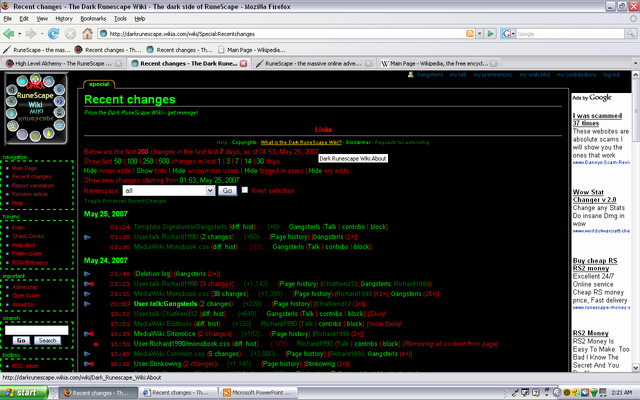Open the Style Guide link
Image resolution: width=640 pixels, height=400 pixels.
click(26, 296)
